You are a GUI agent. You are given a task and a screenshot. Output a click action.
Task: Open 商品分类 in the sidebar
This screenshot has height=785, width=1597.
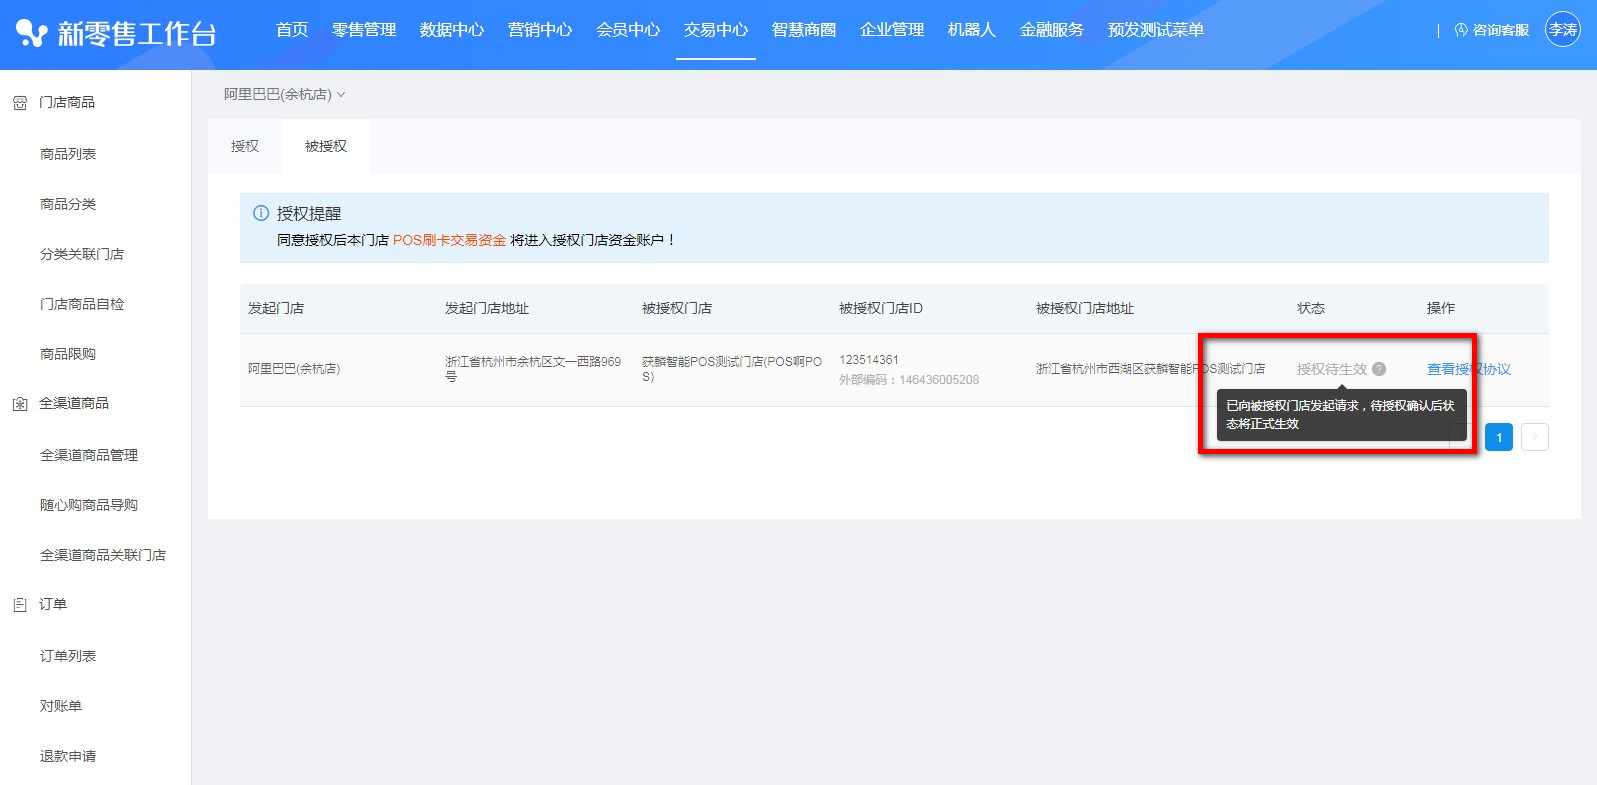(68, 204)
